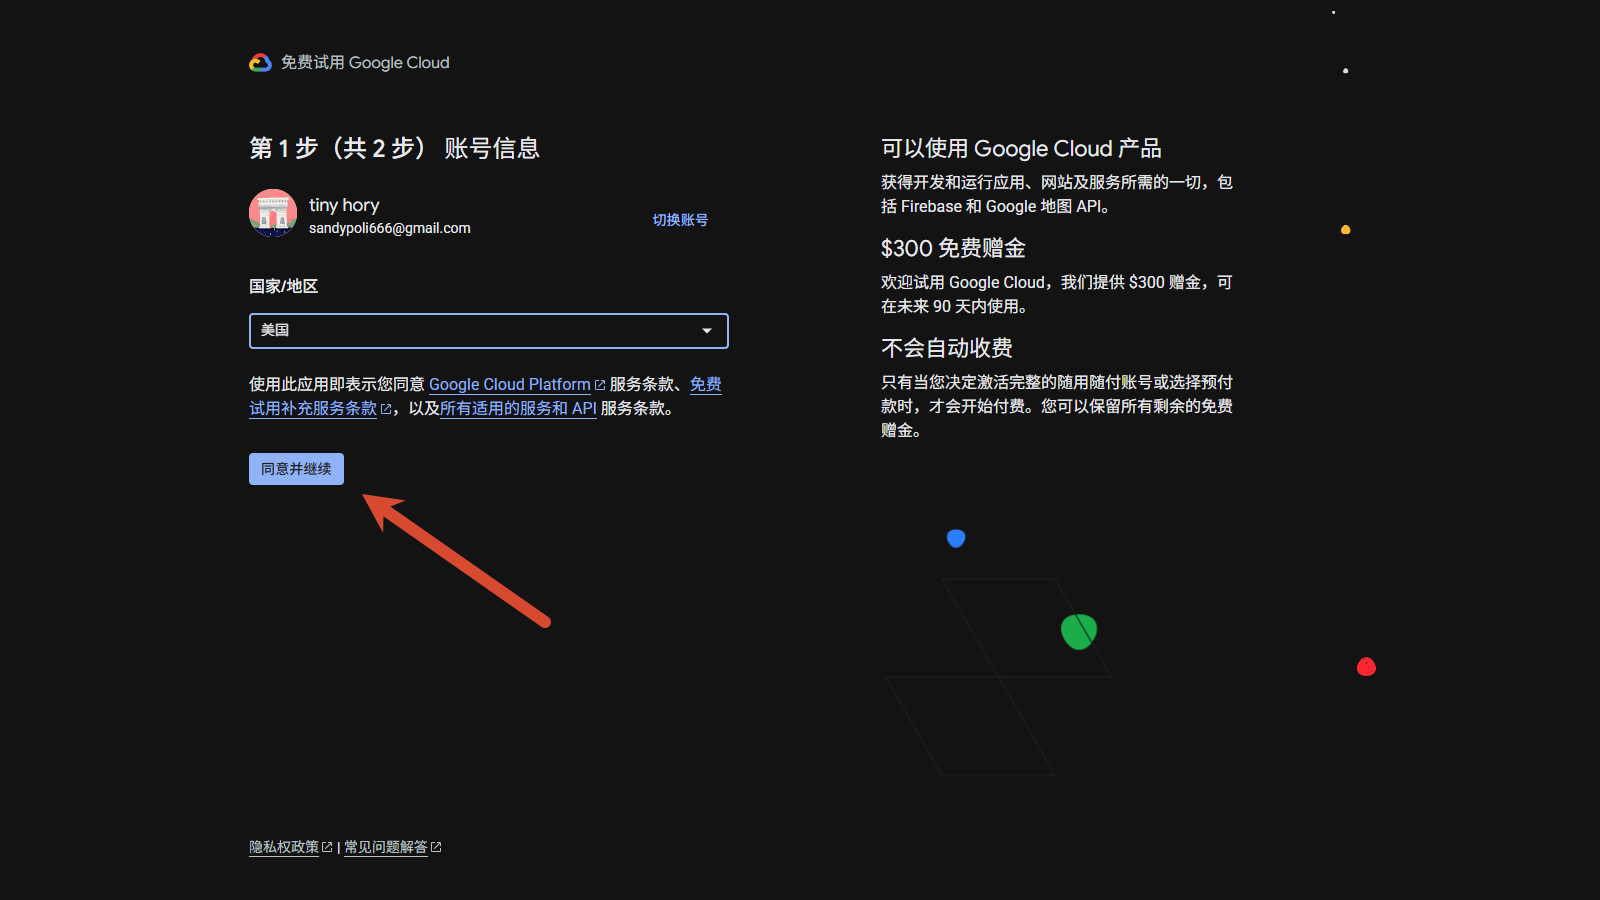This screenshot has height=900, width=1600.
Task: Click the external-link icon after Google Cloud Platform
Action: click(x=600, y=385)
